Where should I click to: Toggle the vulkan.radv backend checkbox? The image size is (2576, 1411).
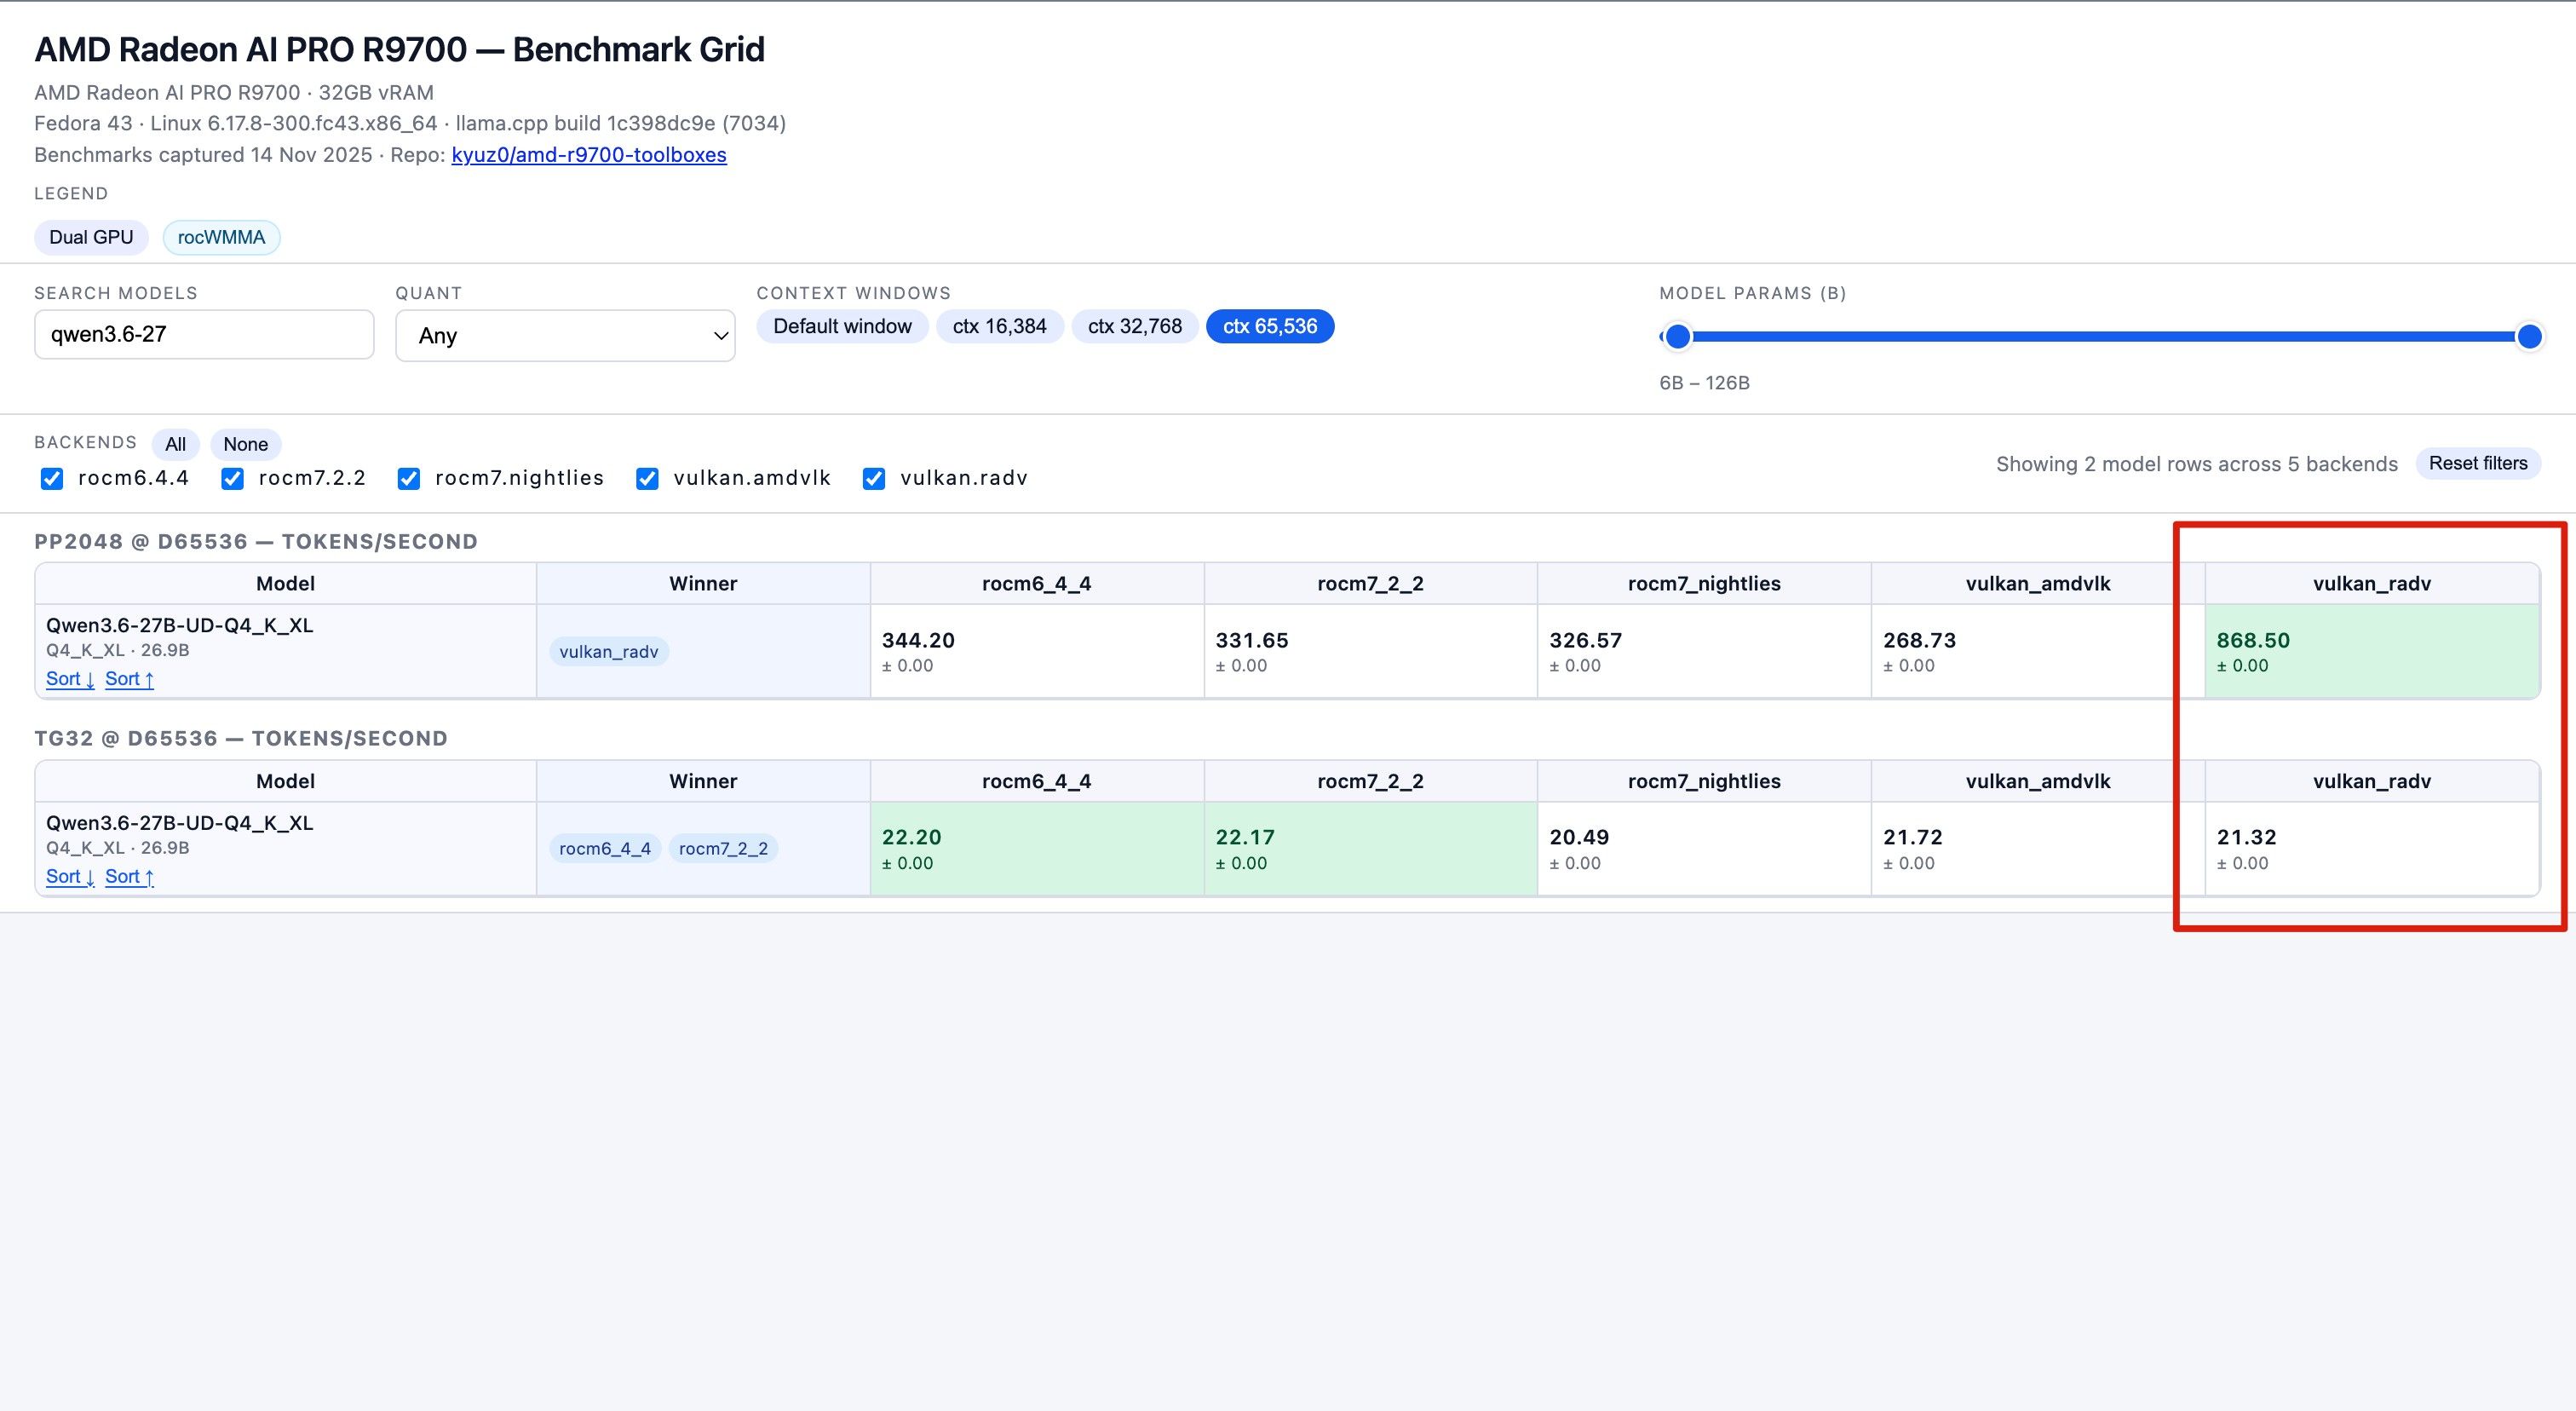874,479
